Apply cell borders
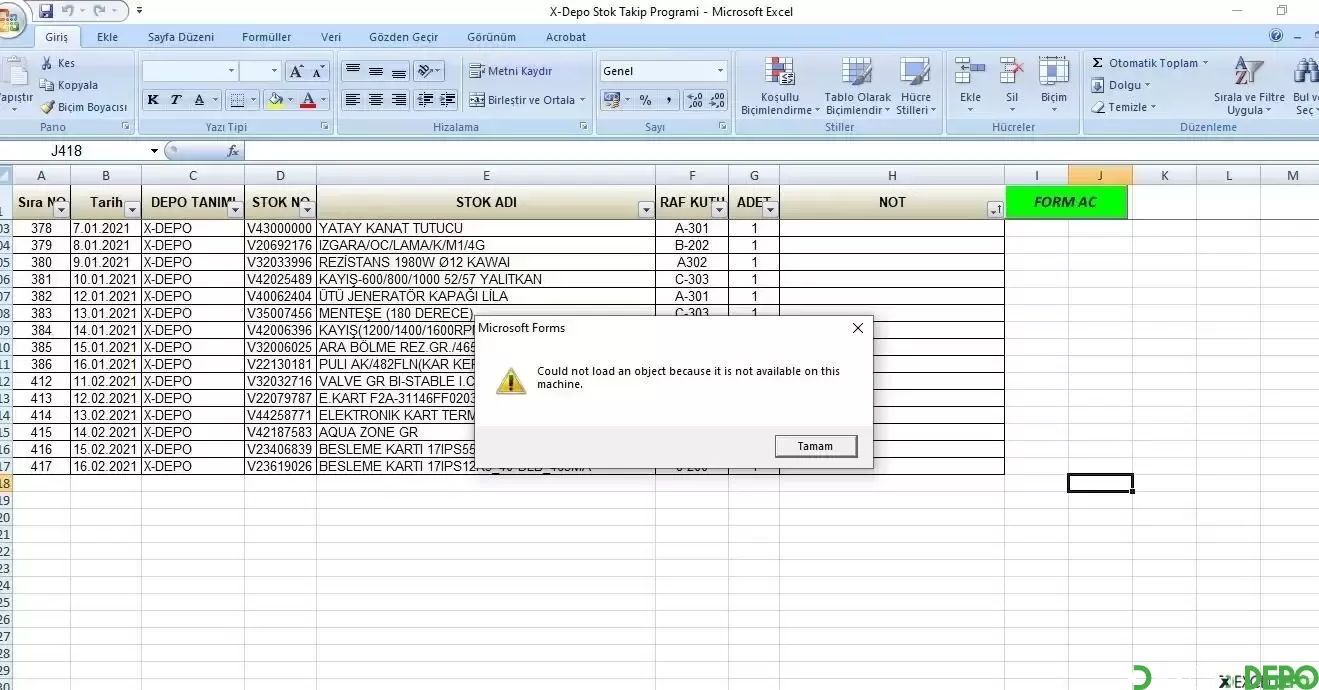This screenshot has height=690, width=1319. point(236,100)
